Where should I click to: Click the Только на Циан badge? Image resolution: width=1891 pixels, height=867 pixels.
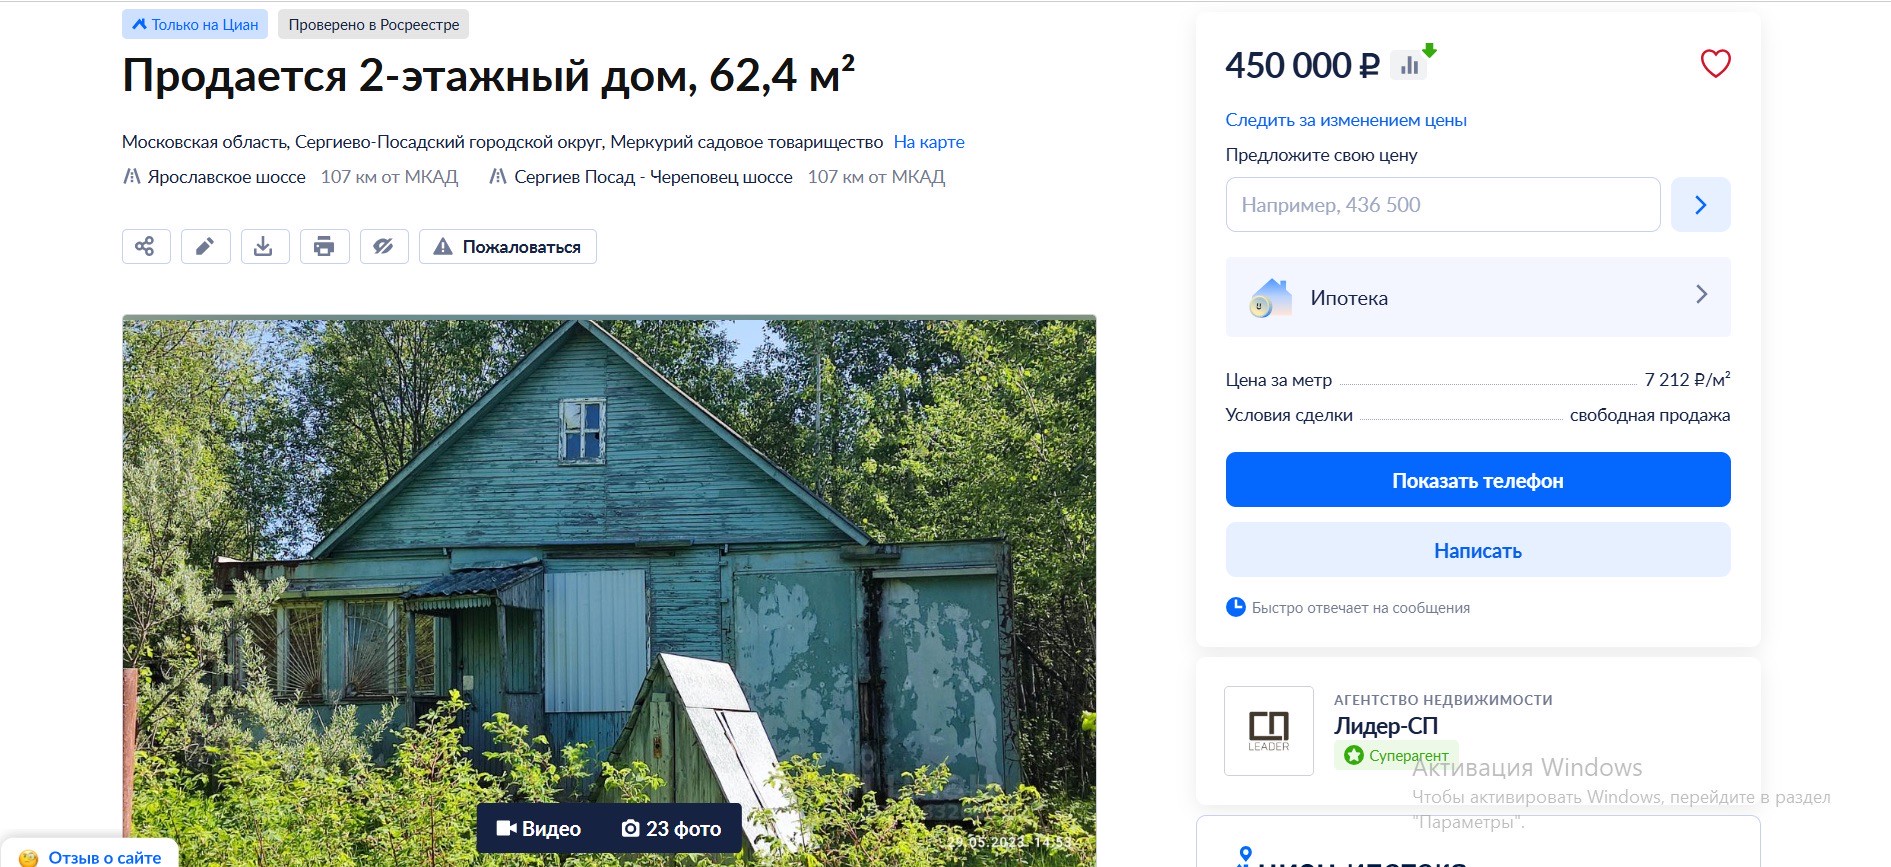(195, 24)
